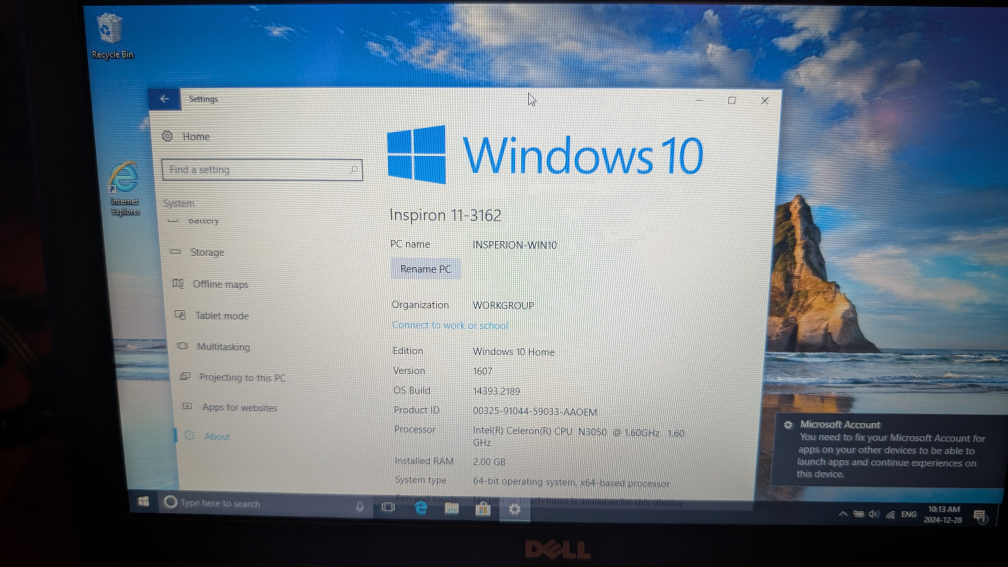Select Storage in the System sidebar
The height and width of the screenshot is (567, 1008).
207,252
